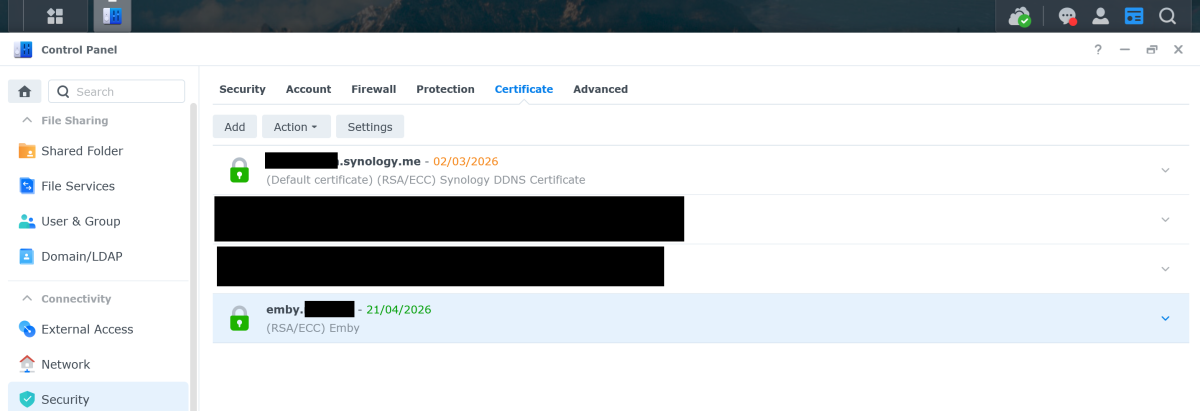
Task: Click the expiry date 02/03/2026
Action: [465, 161]
